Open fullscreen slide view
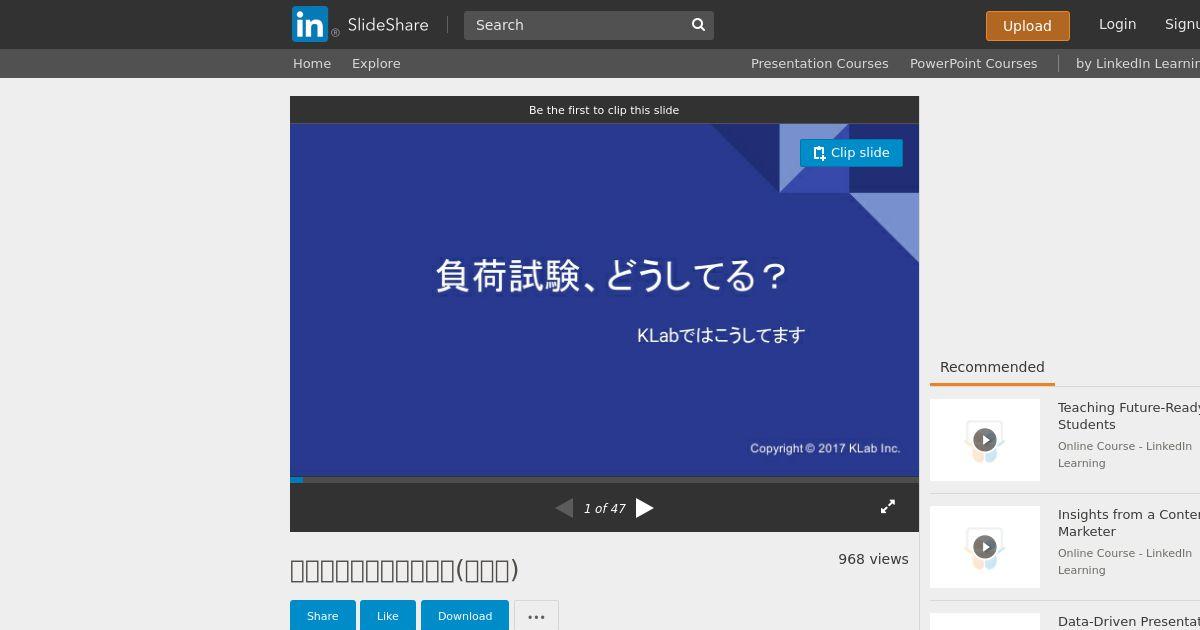This screenshot has height=630, width=1200. pyautogui.click(x=887, y=507)
